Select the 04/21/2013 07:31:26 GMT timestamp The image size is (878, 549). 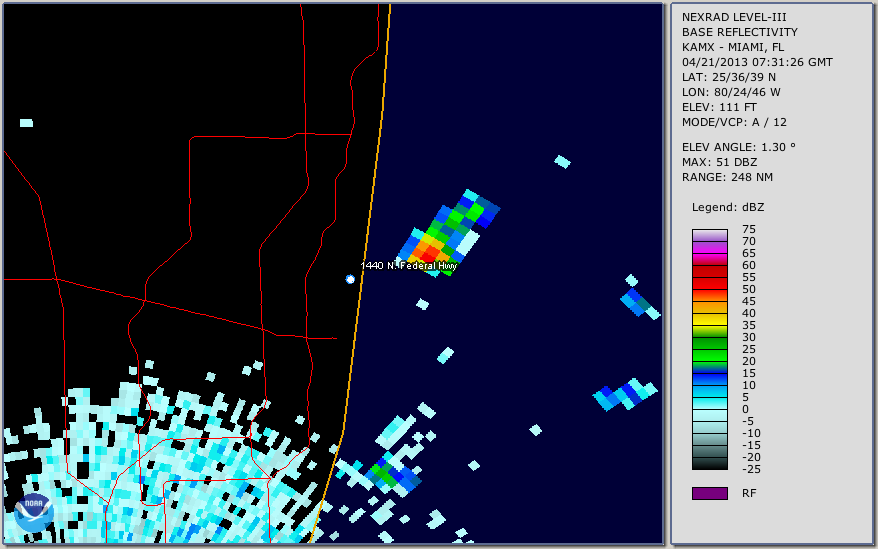[757, 62]
